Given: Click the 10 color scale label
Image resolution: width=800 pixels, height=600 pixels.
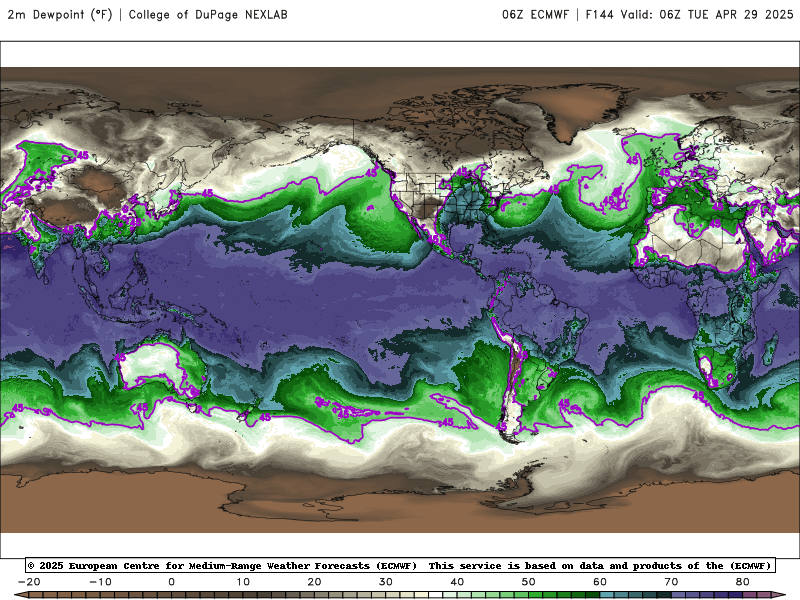Looking at the screenshot, I should point(243,582).
